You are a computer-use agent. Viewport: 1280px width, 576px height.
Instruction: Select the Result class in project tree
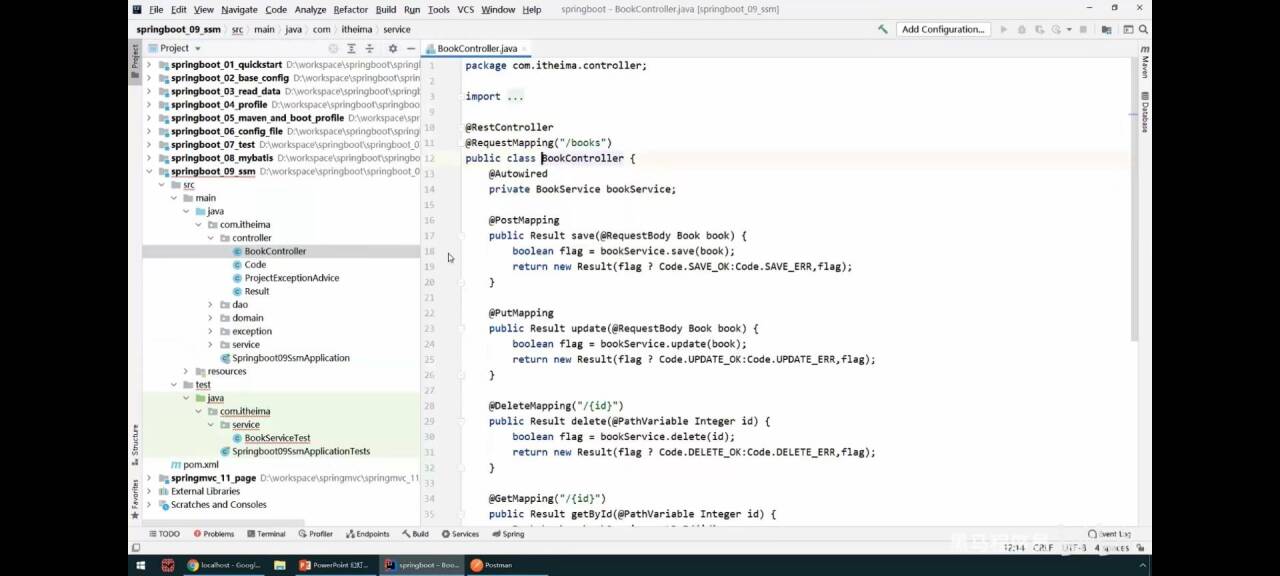coord(257,291)
